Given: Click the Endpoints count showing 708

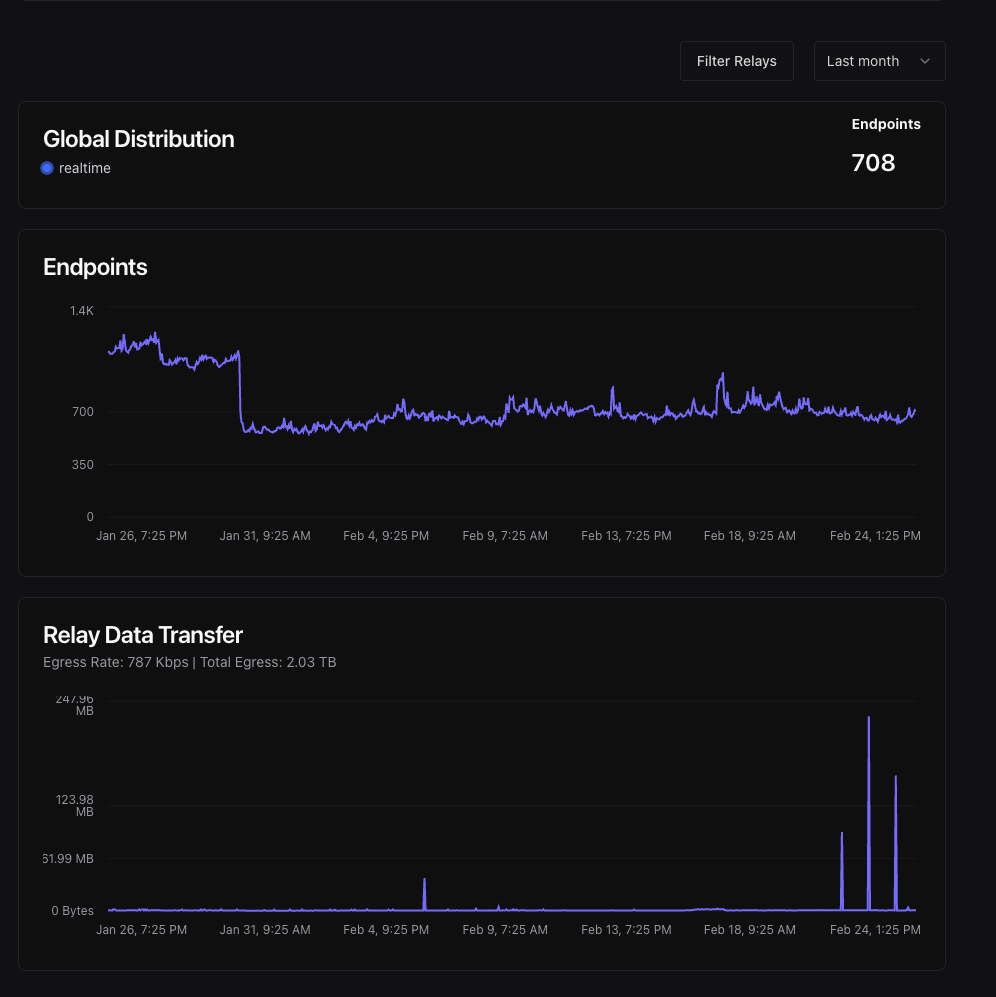Looking at the screenshot, I should 872,162.
